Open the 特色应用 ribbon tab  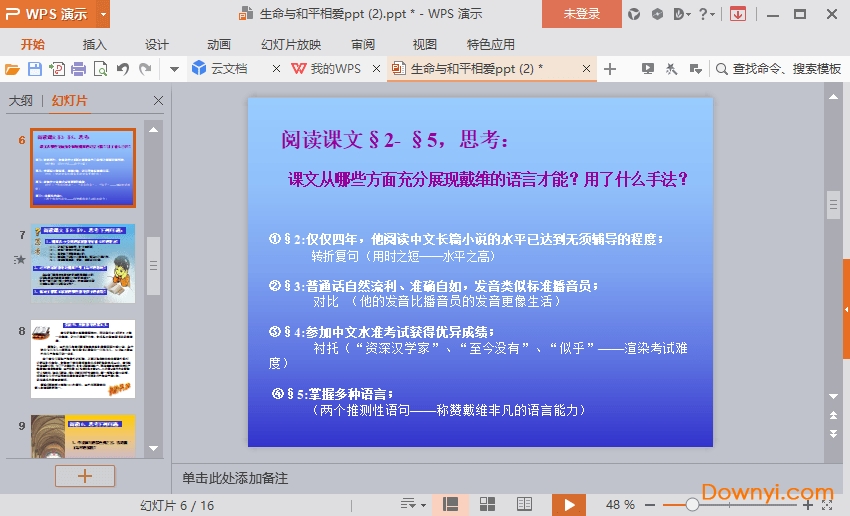tap(491, 44)
